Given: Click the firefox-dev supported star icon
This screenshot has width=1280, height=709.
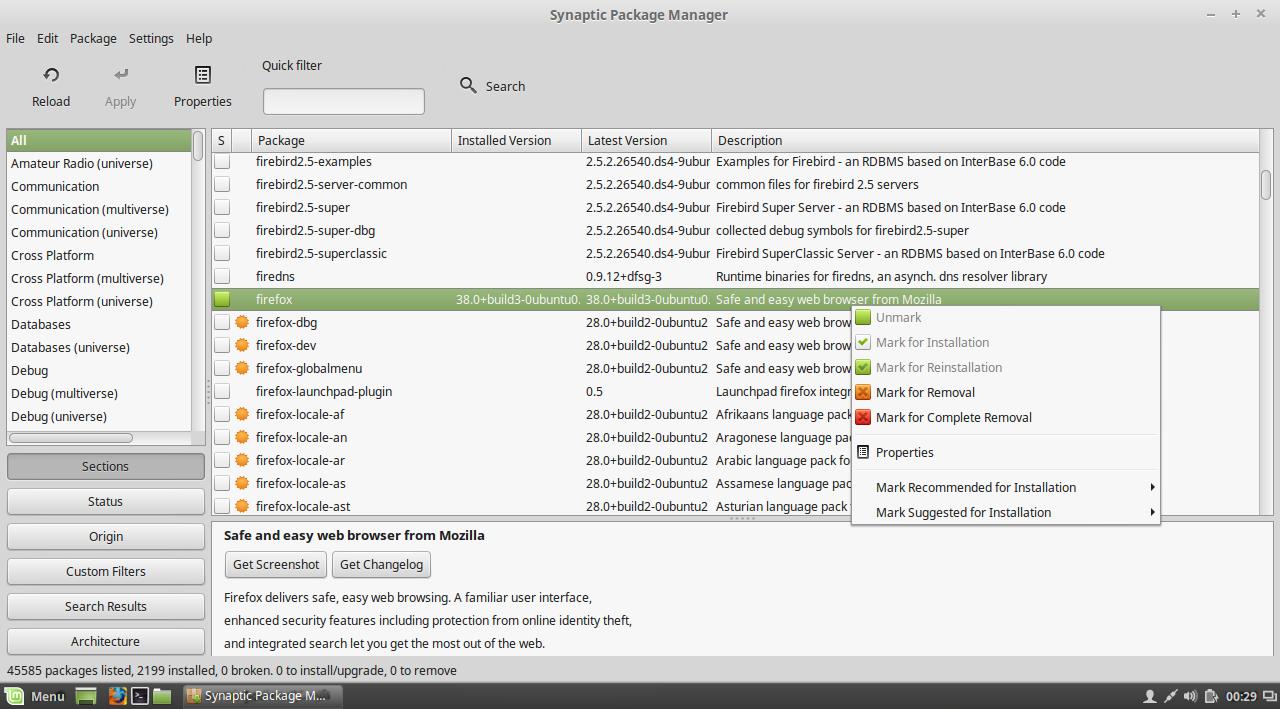Looking at the screenshot, I should (241, 345).
